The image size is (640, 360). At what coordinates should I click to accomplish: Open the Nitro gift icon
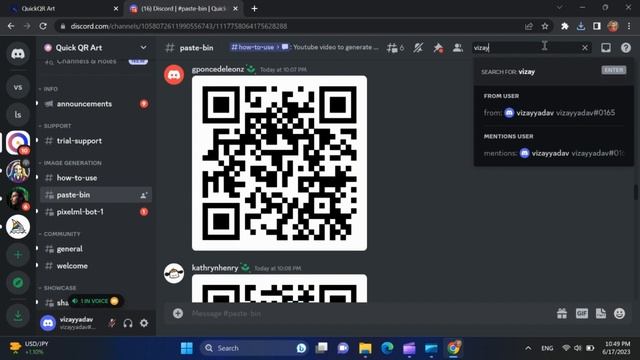(x=562, y=313)
